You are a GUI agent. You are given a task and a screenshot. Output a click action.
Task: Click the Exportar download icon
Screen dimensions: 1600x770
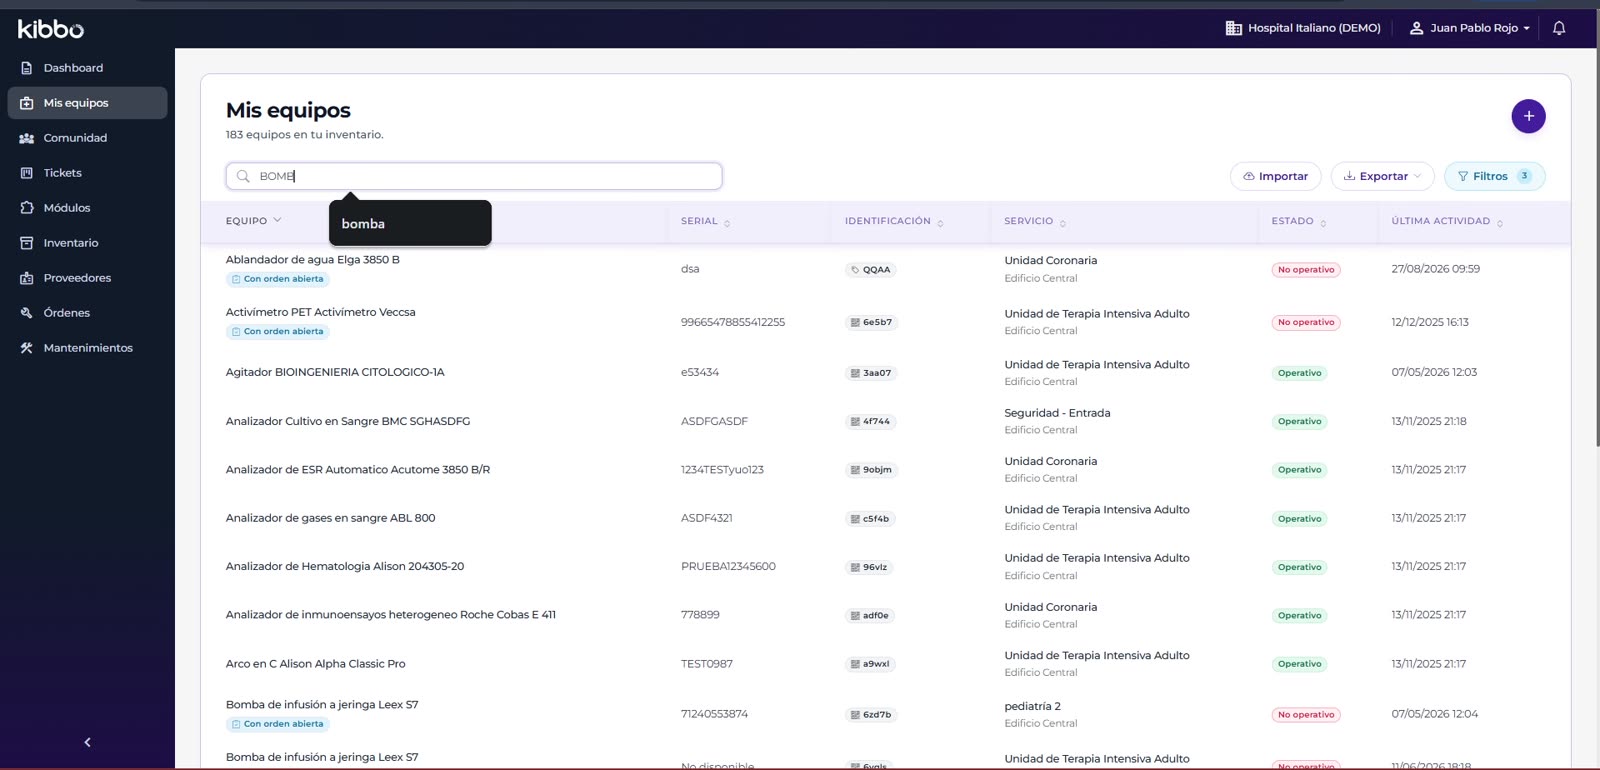1349,176
